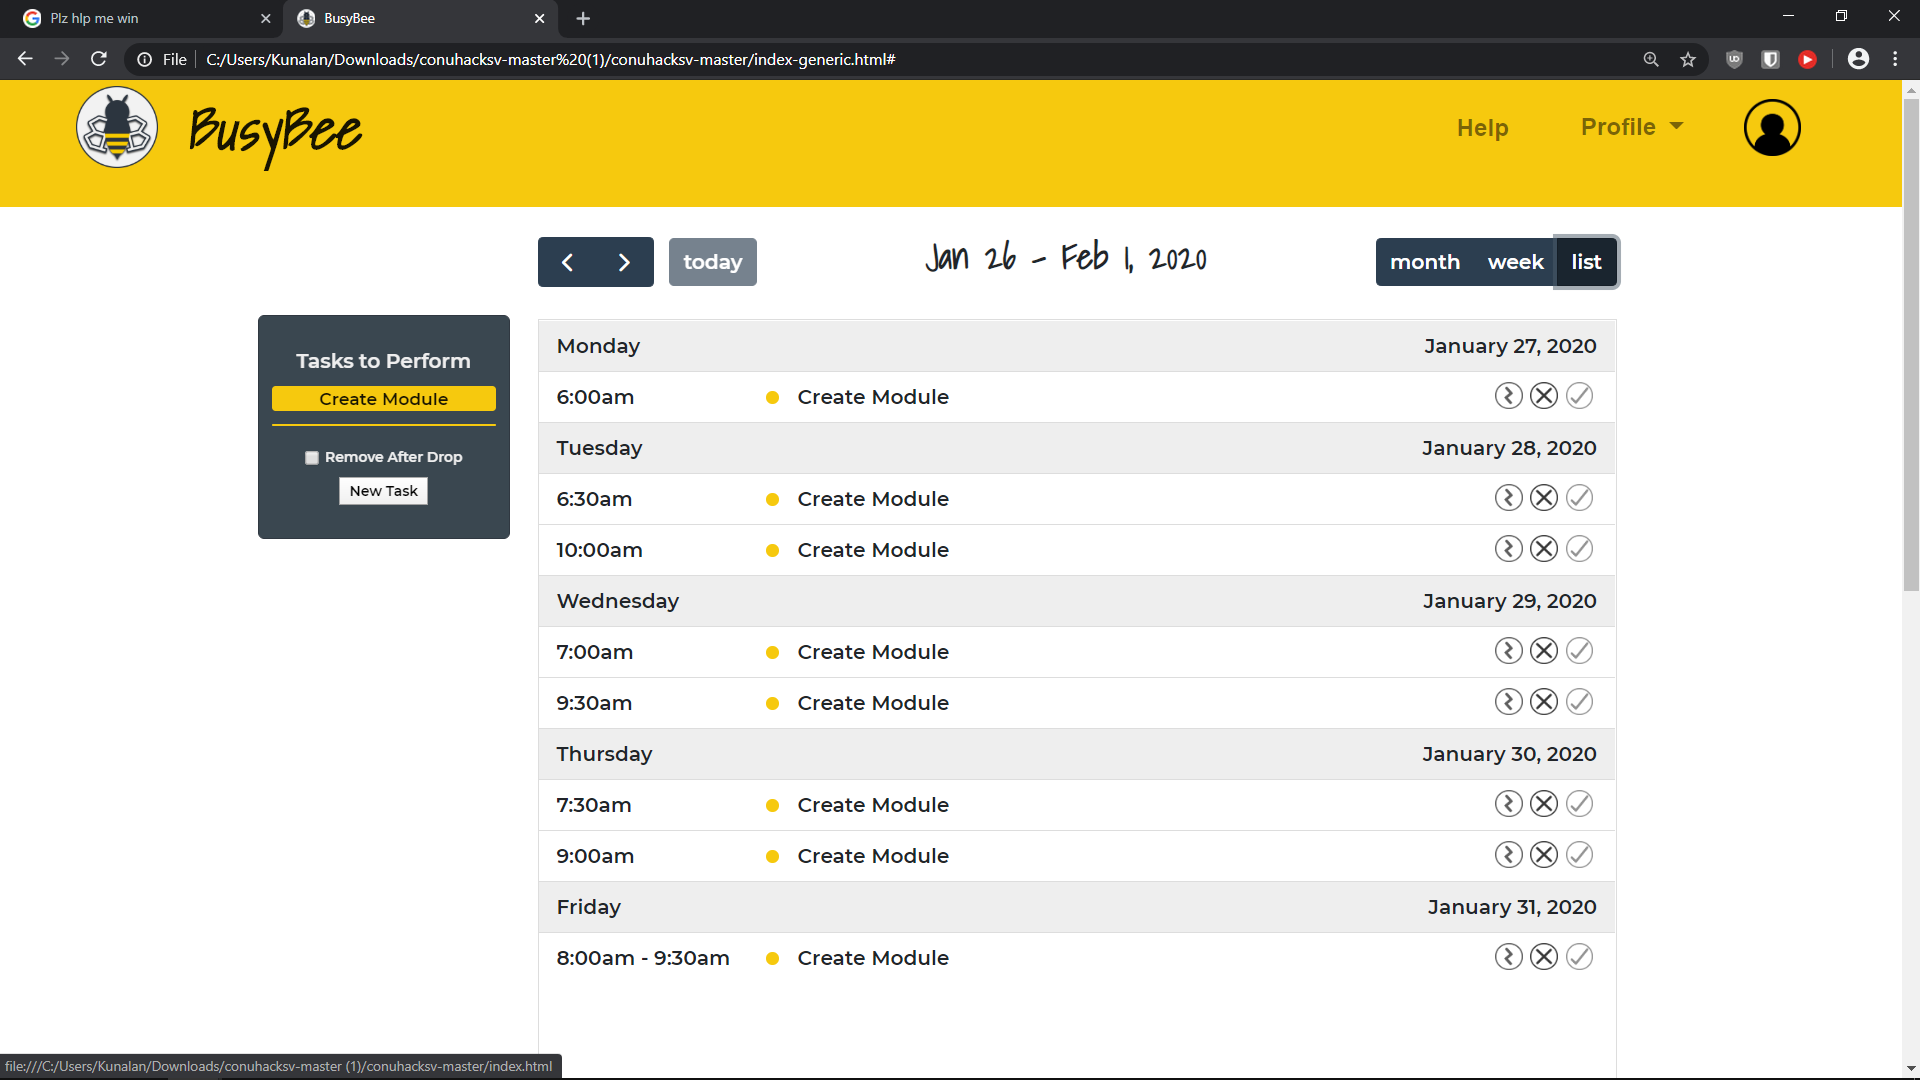Click the X icon on Friday 8:00am task
Viewport: 1920px width, 1080px height.
(x=1544, y=957)
